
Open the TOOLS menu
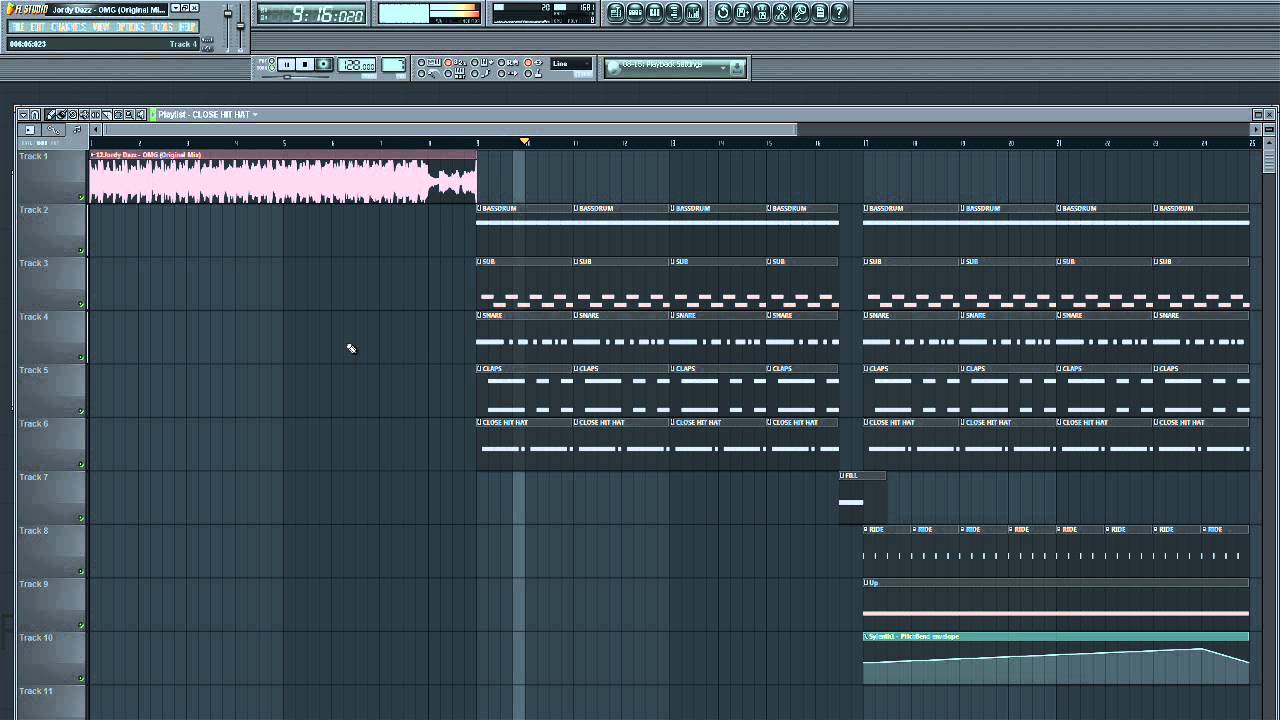point(162,27)
